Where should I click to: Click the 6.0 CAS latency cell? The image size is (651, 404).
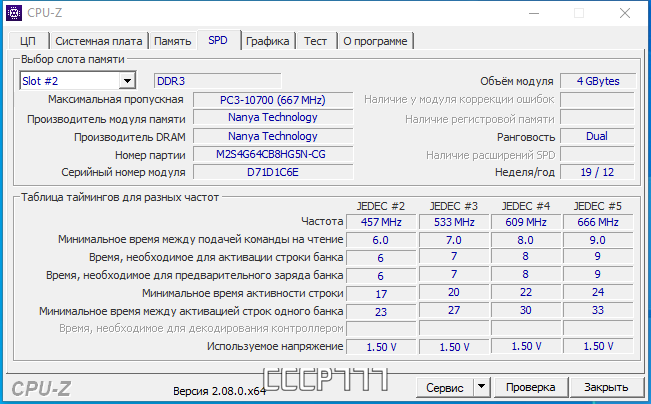(x=381, y=240)
